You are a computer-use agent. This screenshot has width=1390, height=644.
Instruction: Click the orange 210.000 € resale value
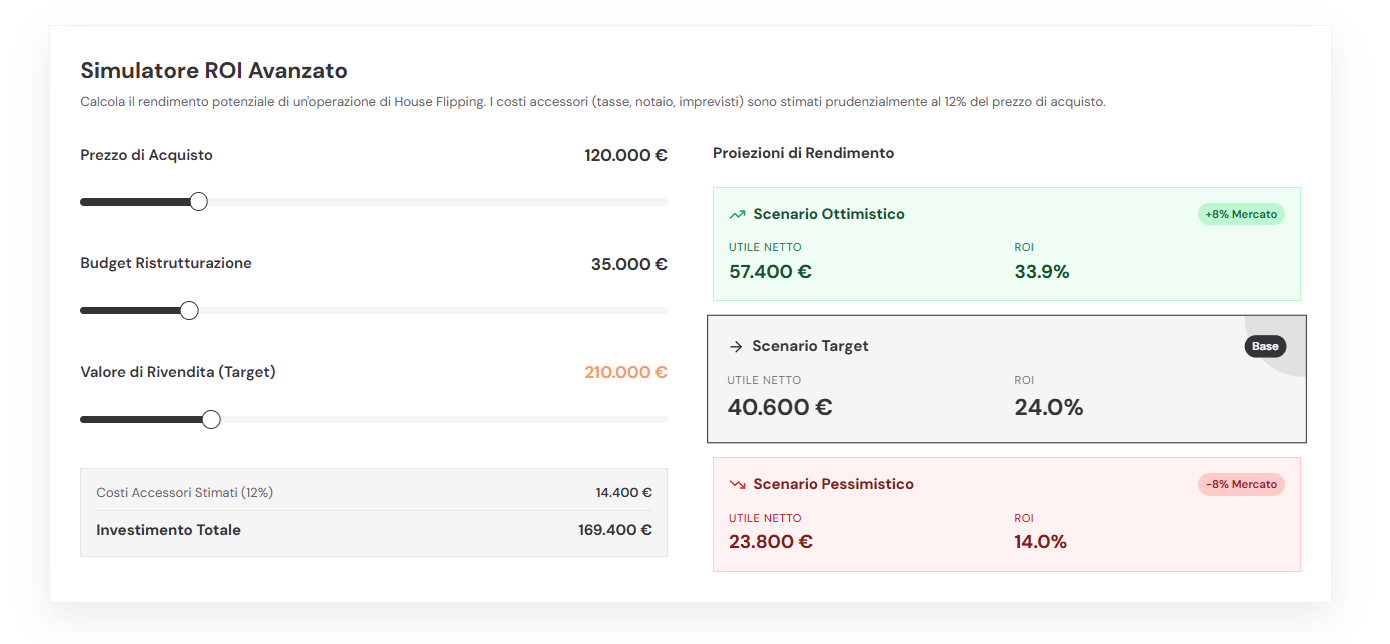tap(626, 372)
